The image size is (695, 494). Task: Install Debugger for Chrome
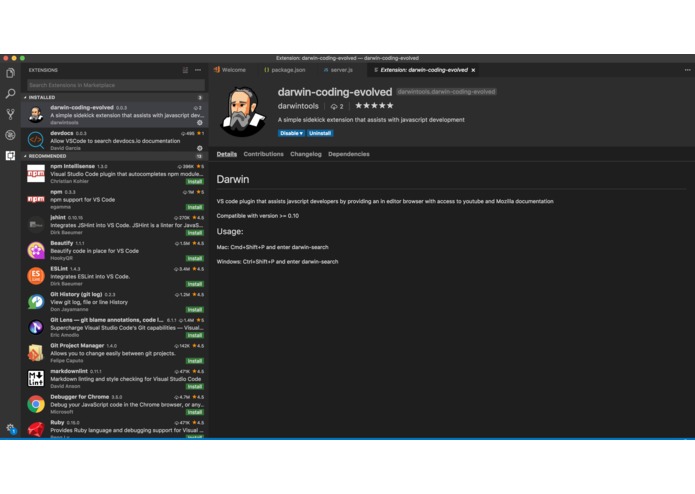[x=195, y=412]
